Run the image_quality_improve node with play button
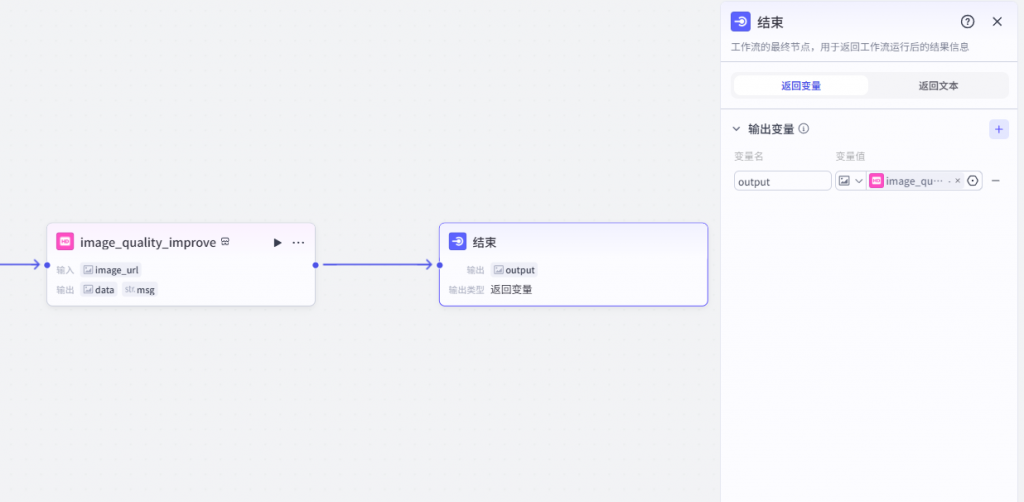Viewport: 1024px width, 502px height. [x=278, y=242]
